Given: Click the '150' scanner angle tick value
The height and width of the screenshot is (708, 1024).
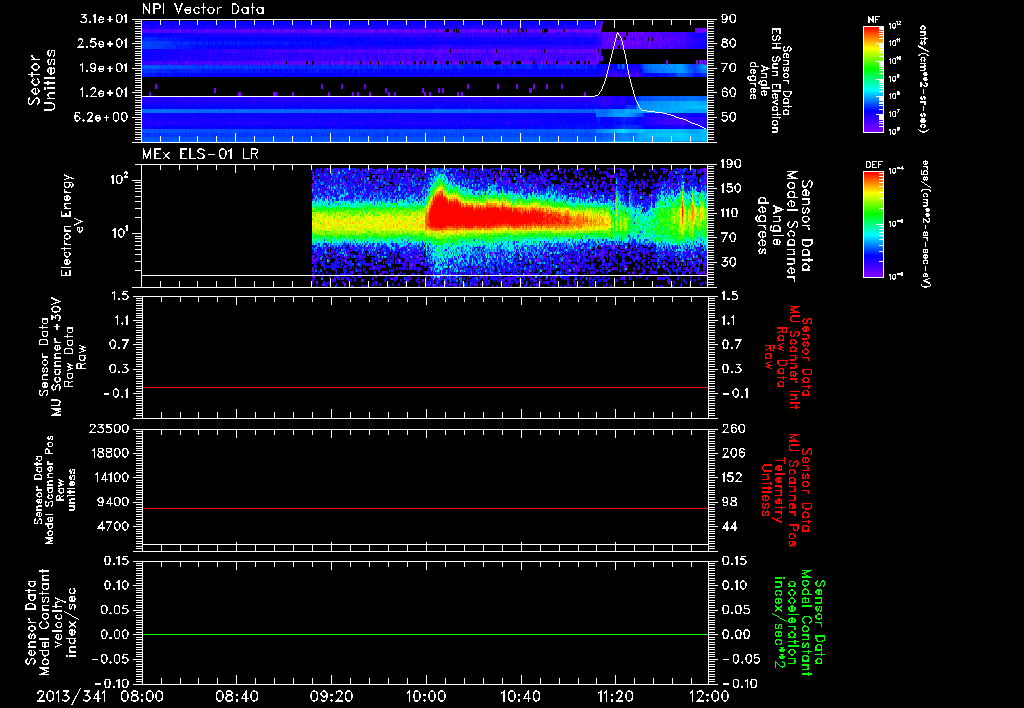Looking at the screenshot, I should (x=732, y=188).
